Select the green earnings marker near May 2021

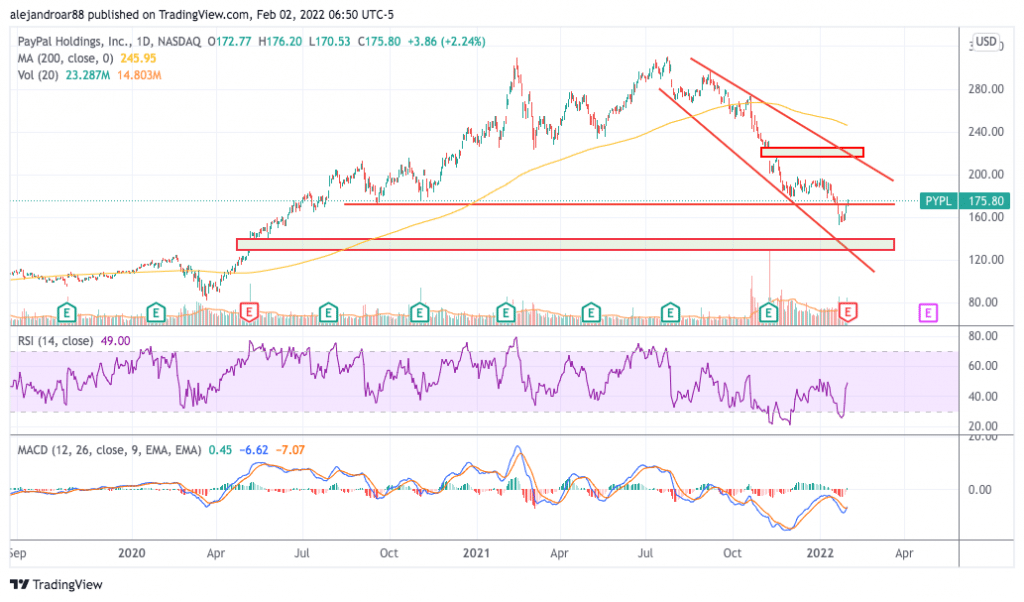(590, 313)
